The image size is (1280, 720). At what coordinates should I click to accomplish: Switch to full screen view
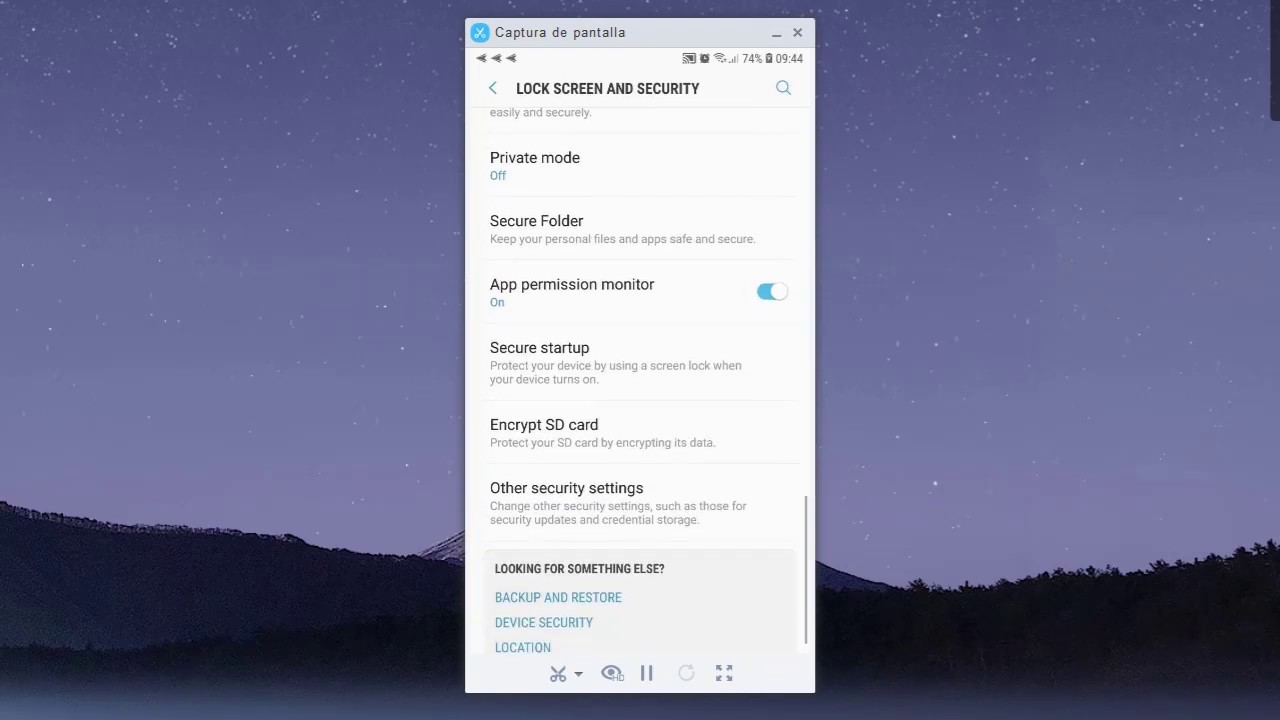tap(724, 674)
